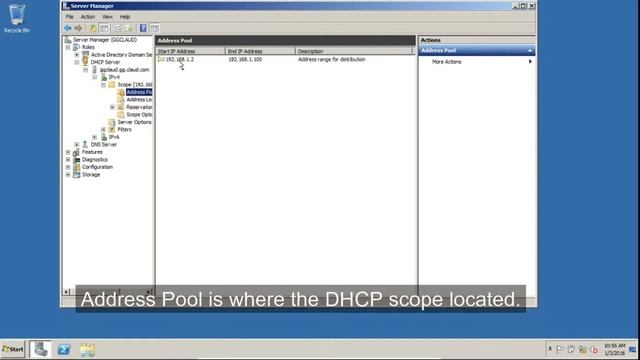Image resolution: width=640 pixels, height=360 pixels.
Task: Click Show Desktop button at taskbar end
Action: point(633,349)
